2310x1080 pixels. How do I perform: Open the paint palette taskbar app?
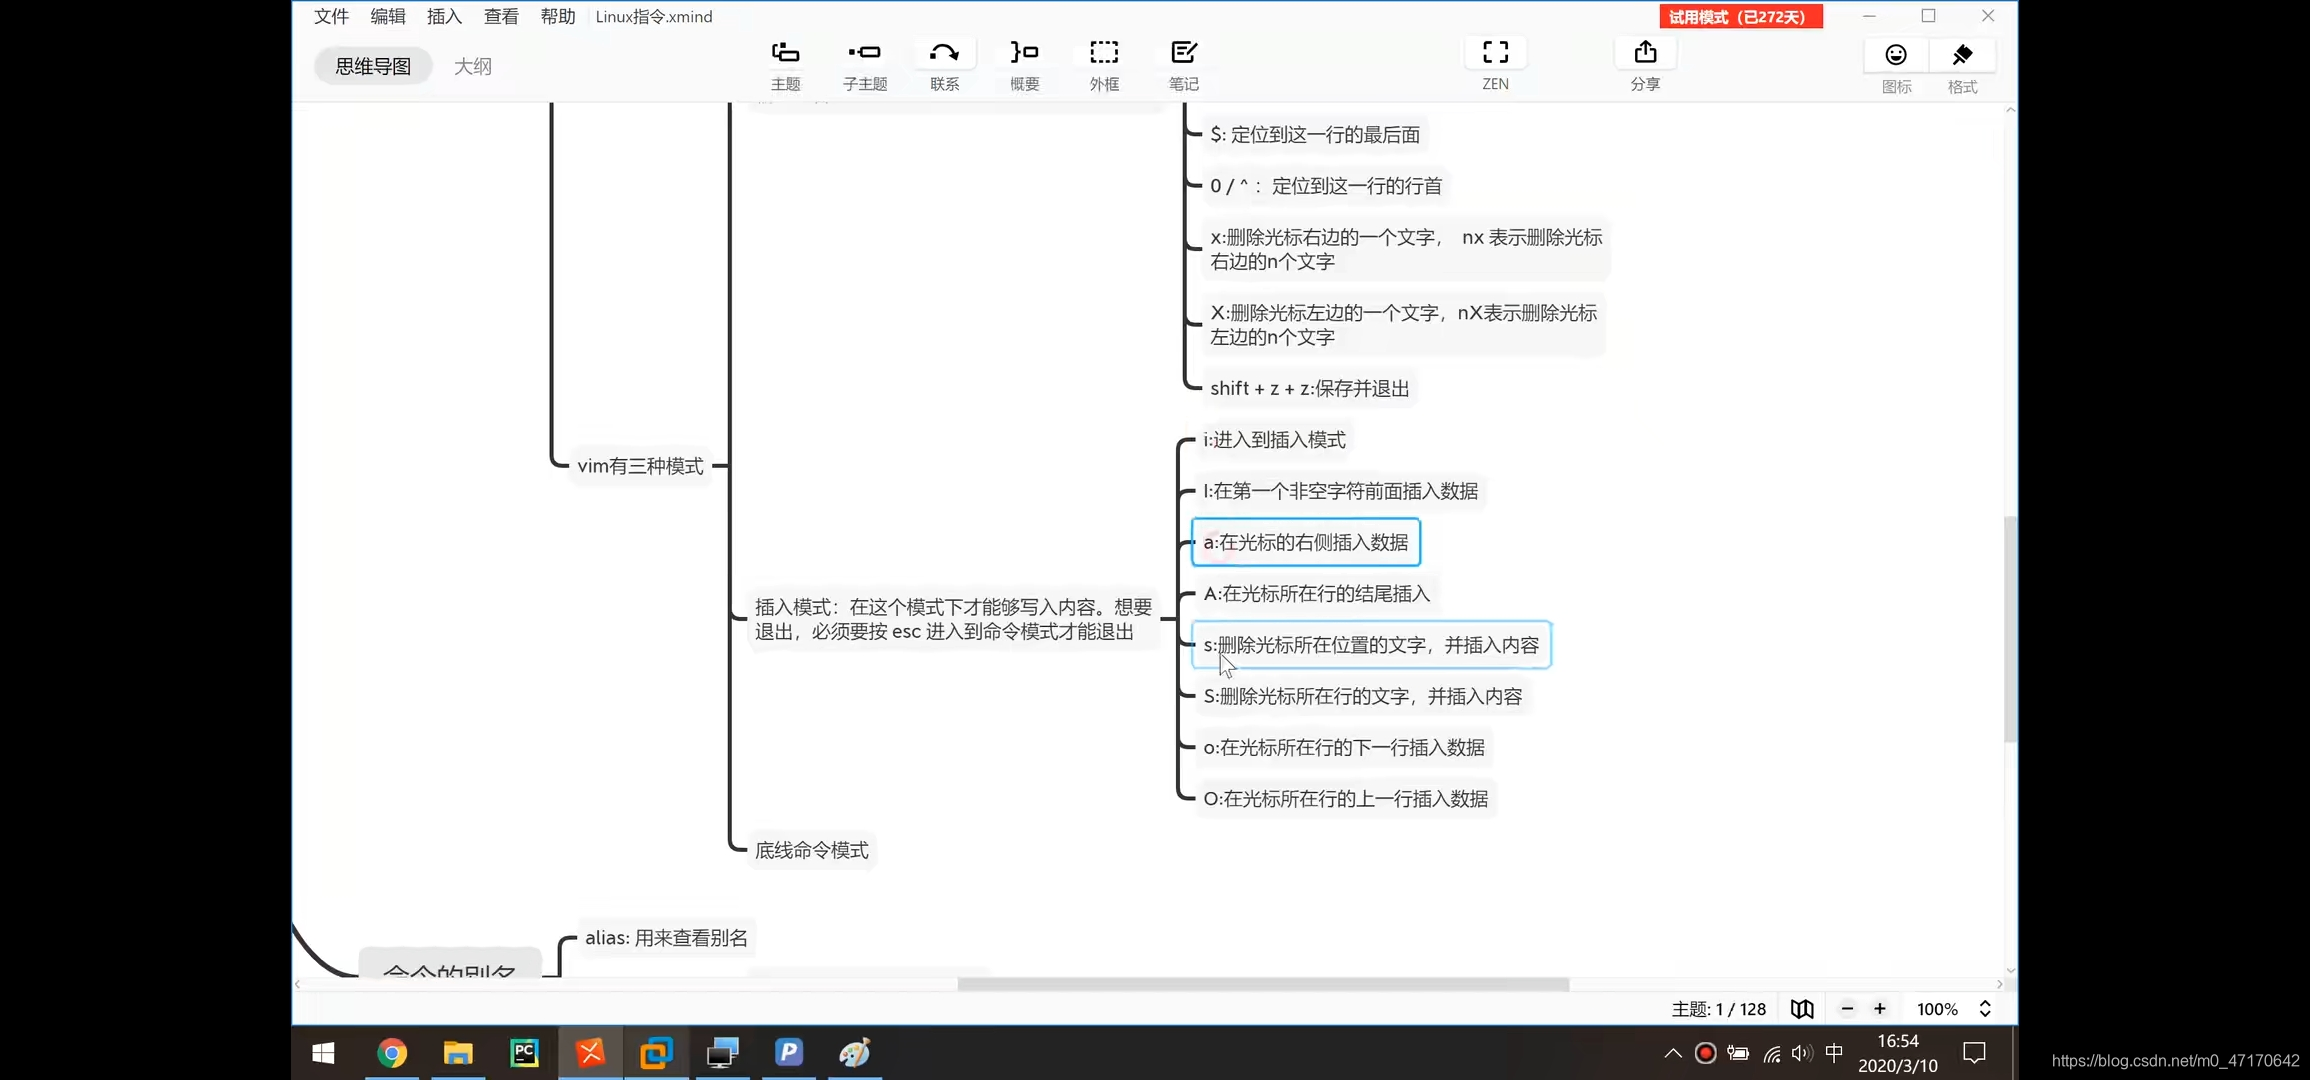855,1053
